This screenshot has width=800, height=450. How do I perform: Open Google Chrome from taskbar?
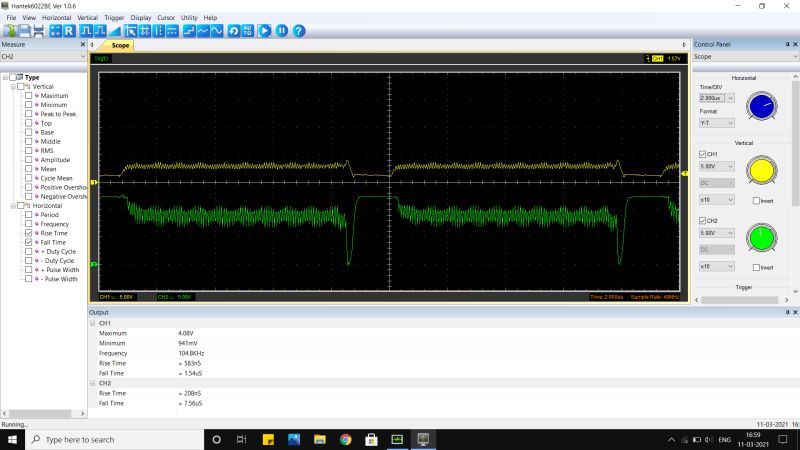point(345,439)
